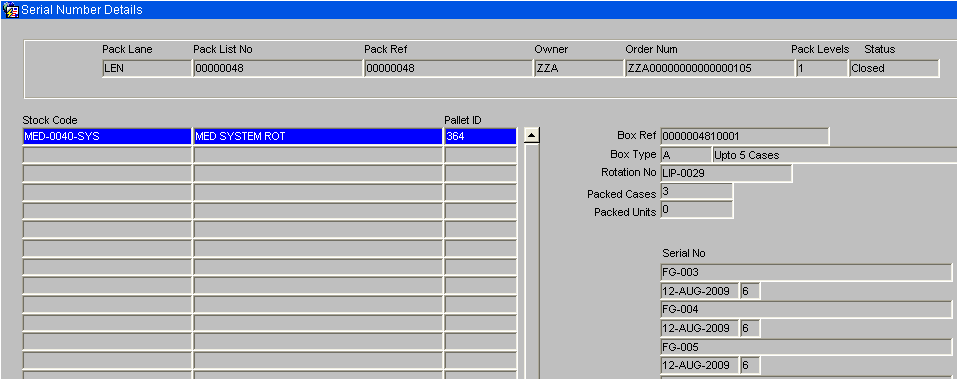Select the Pallet ID 364 cell
This screenshot has width=957, height=379.
(x=481, y=137)
